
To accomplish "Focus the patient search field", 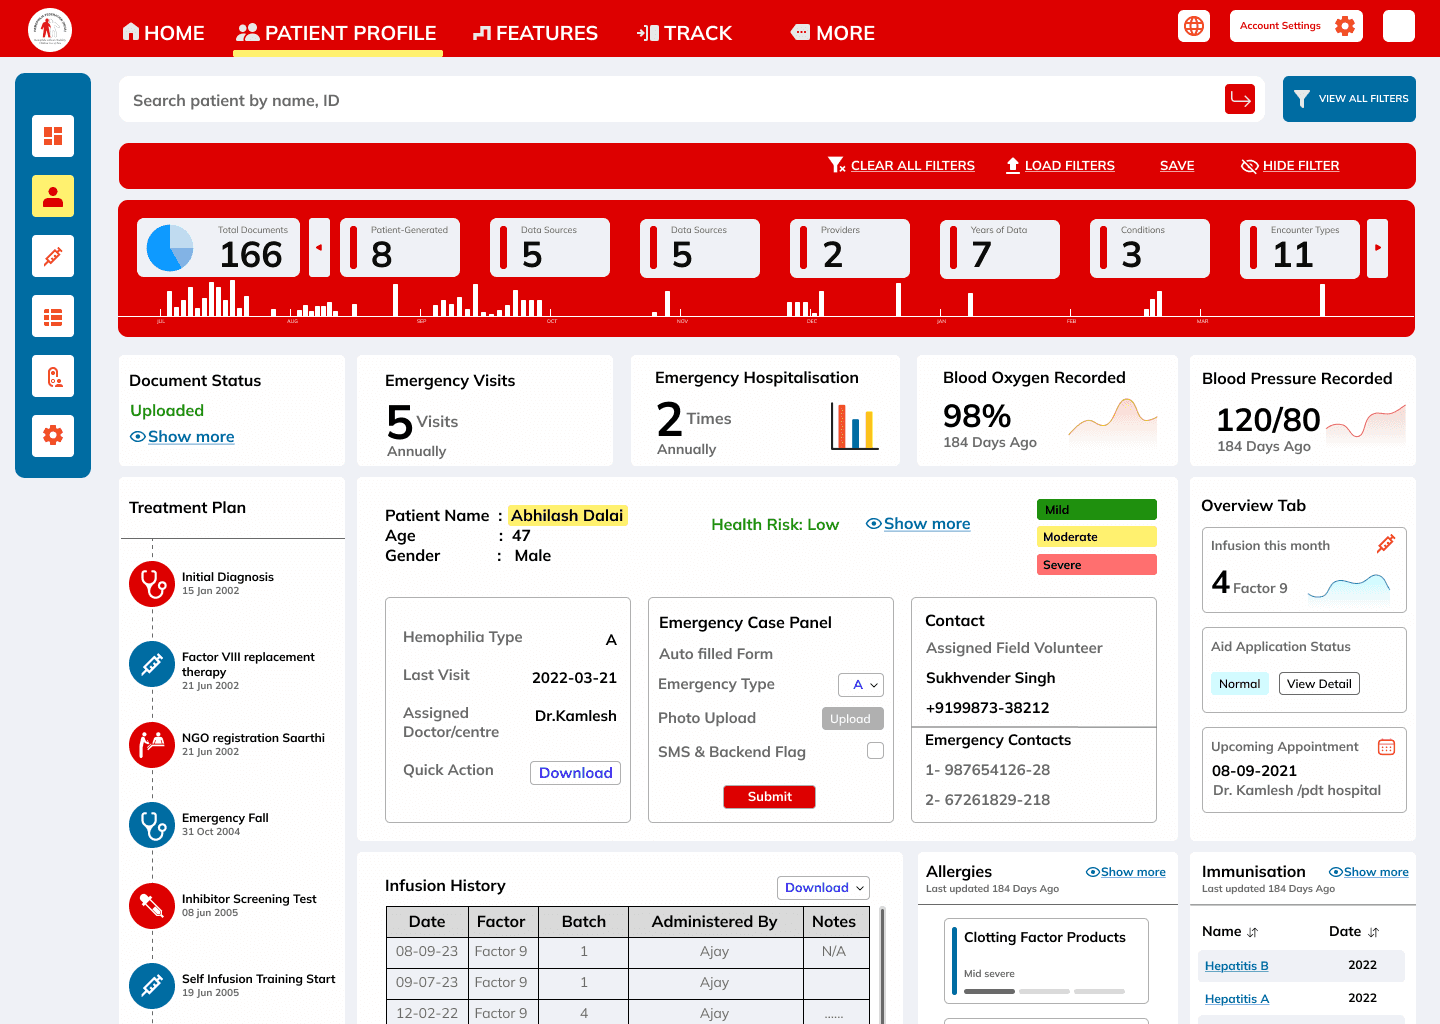I will [x=670, y=100].
